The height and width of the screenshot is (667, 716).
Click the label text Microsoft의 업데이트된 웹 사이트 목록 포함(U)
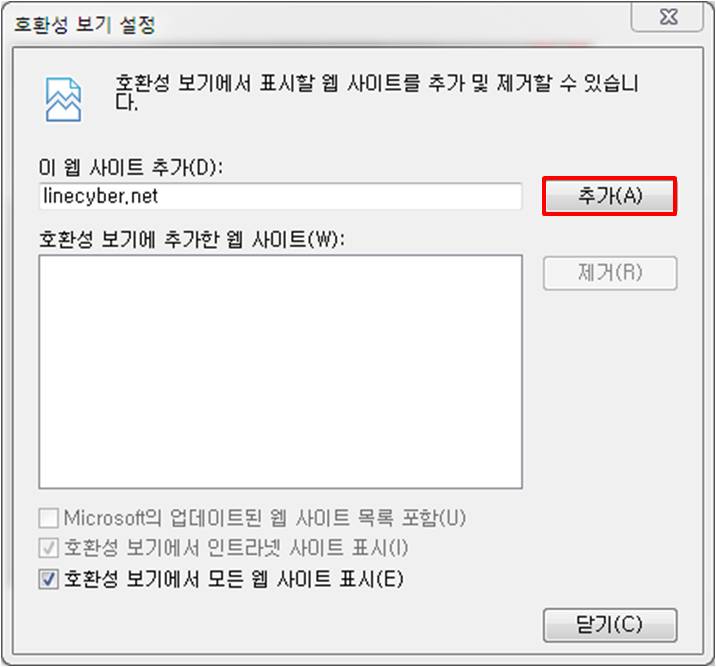264,518
